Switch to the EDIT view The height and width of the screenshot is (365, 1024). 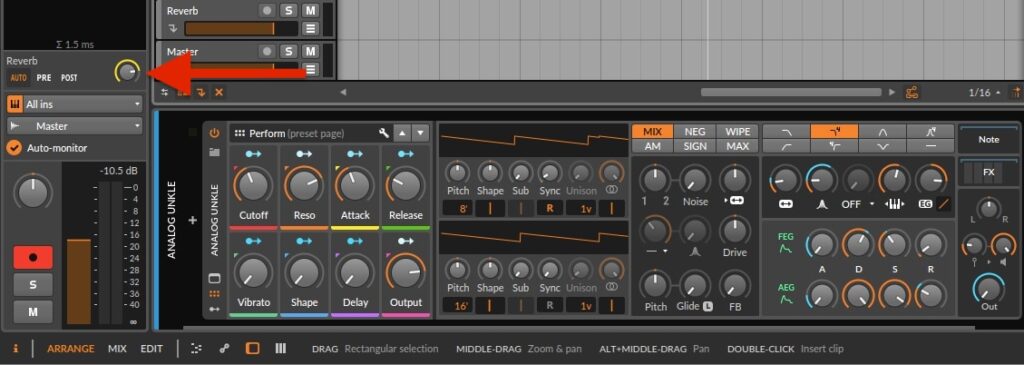pyautogui.click(x=152, y=349)
